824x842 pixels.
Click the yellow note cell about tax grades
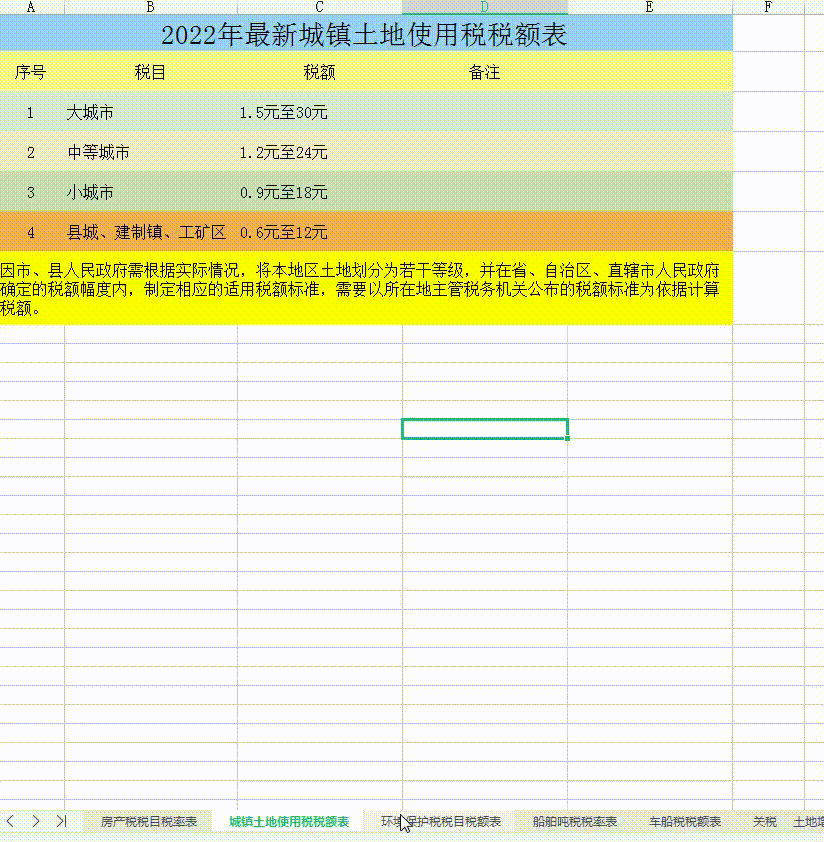[x=366, y=288]
